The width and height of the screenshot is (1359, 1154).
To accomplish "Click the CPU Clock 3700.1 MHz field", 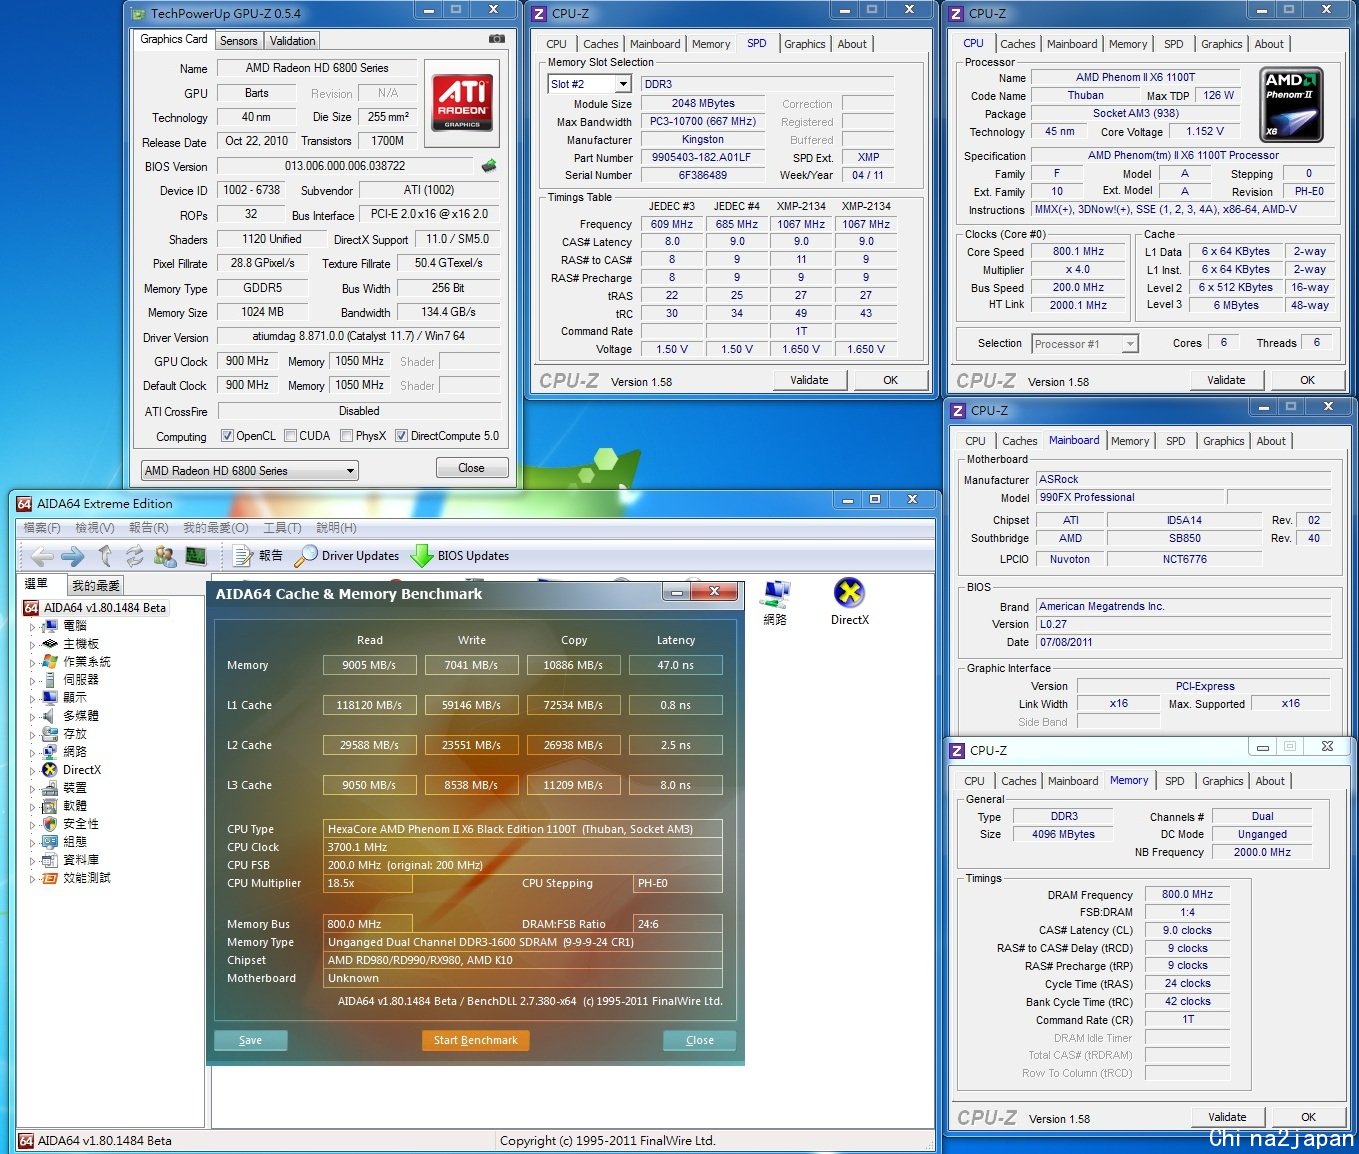I will pos(524,847).
